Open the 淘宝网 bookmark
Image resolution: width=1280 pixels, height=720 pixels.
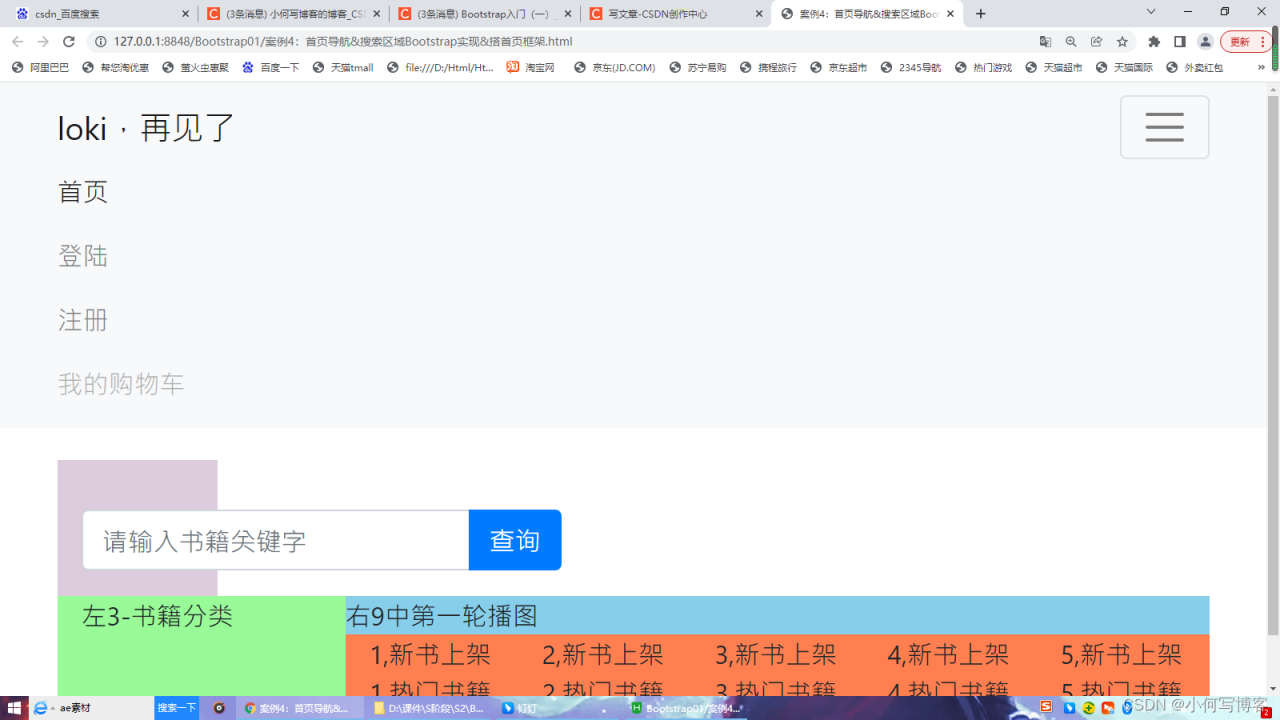tap(531, 68)
